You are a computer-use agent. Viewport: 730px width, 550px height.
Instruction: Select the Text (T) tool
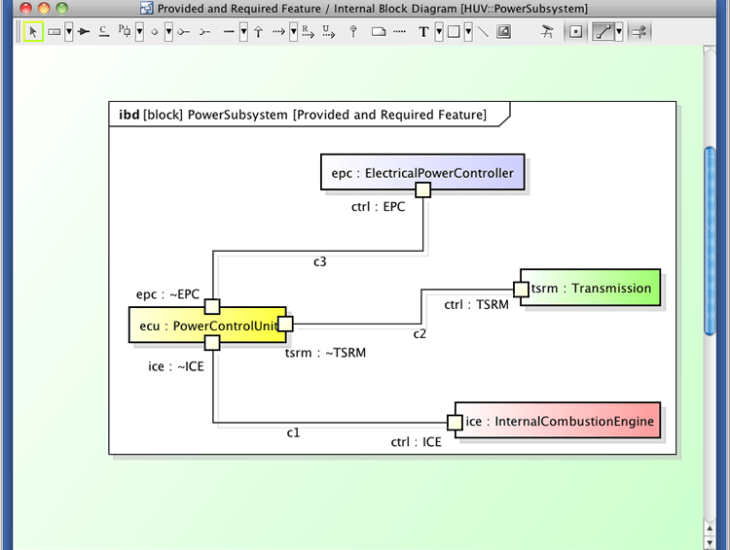click(424, 32)
